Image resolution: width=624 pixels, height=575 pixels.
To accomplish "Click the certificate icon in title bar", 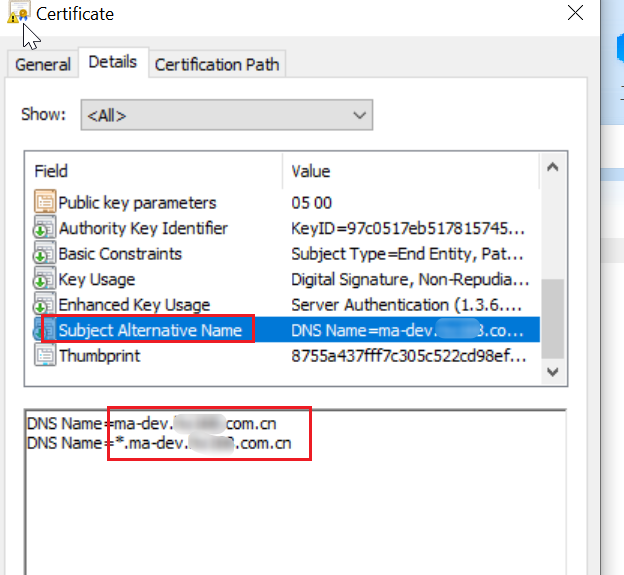I will [x=19, y=13].
